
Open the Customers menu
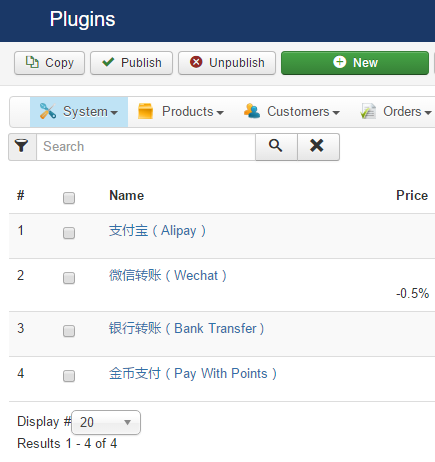coord(292,112)
